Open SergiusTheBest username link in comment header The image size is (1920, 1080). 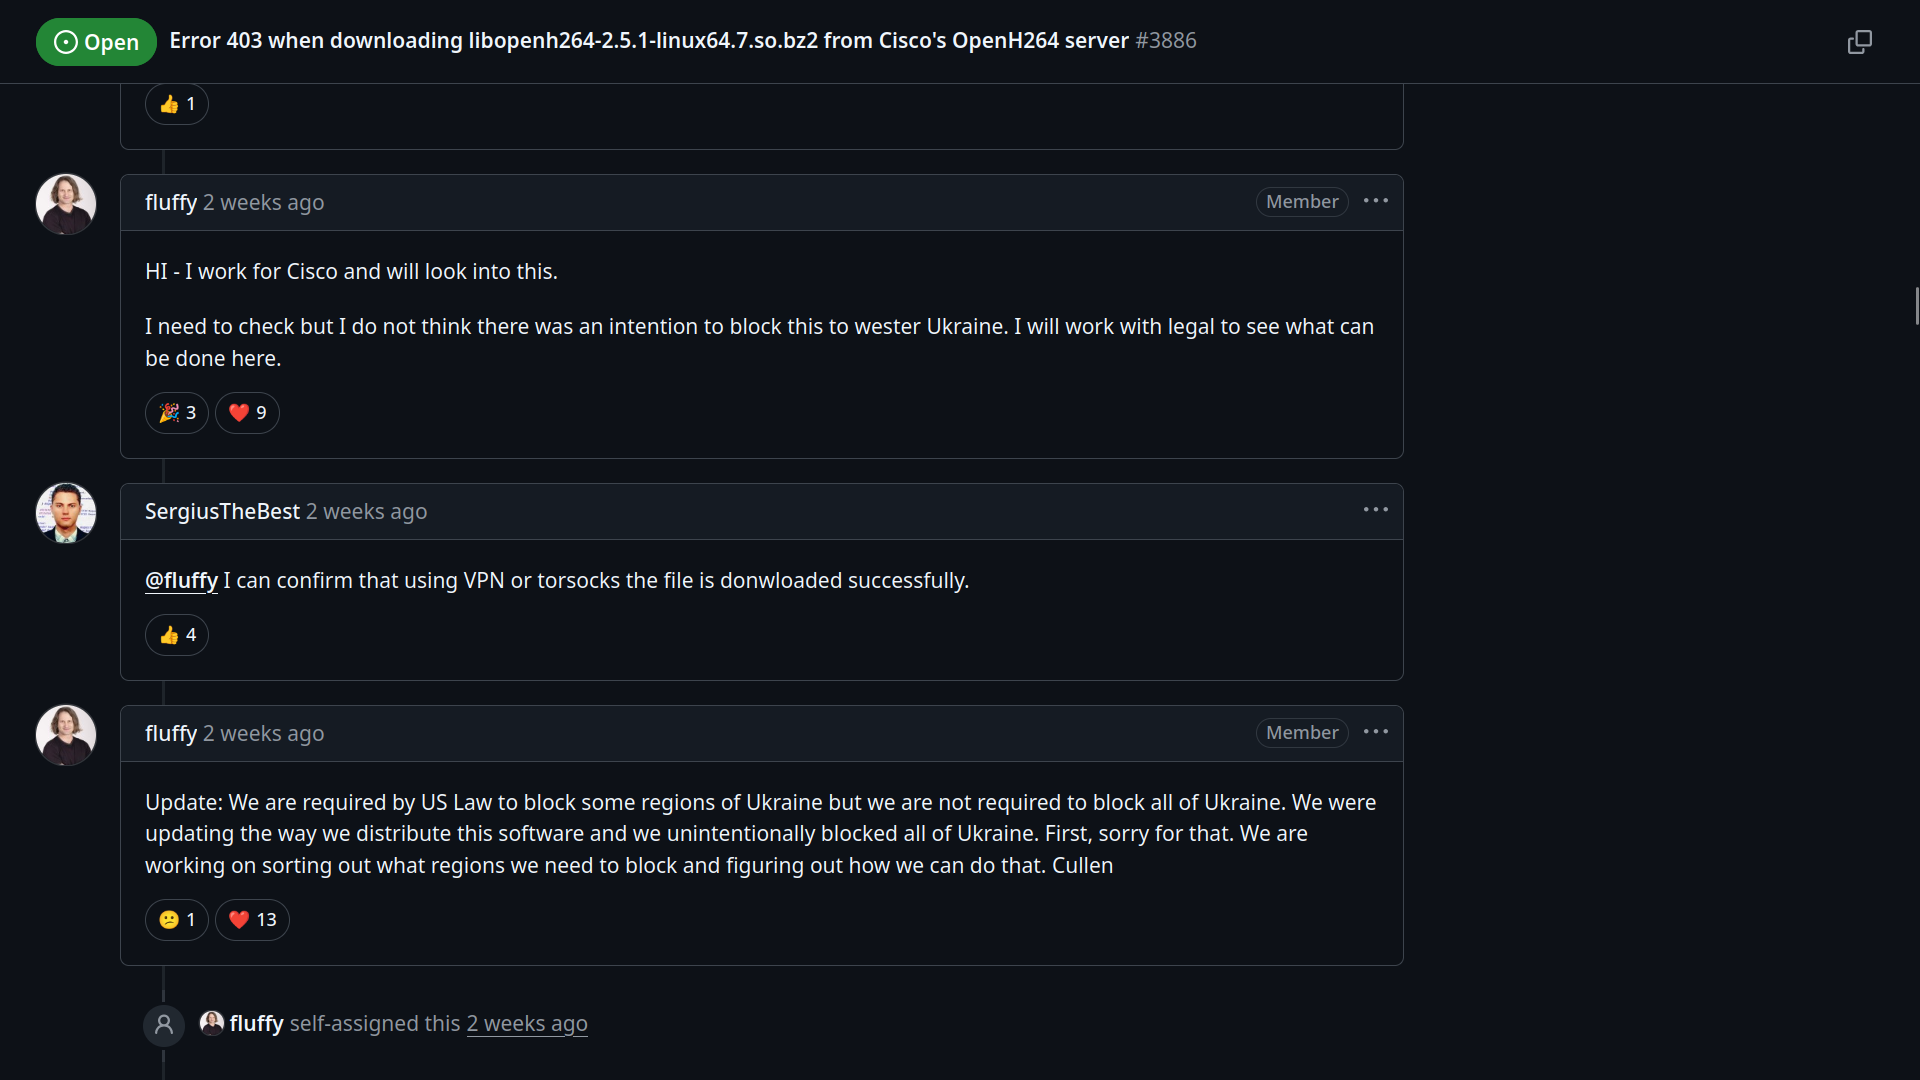click(x=222, y=512)
